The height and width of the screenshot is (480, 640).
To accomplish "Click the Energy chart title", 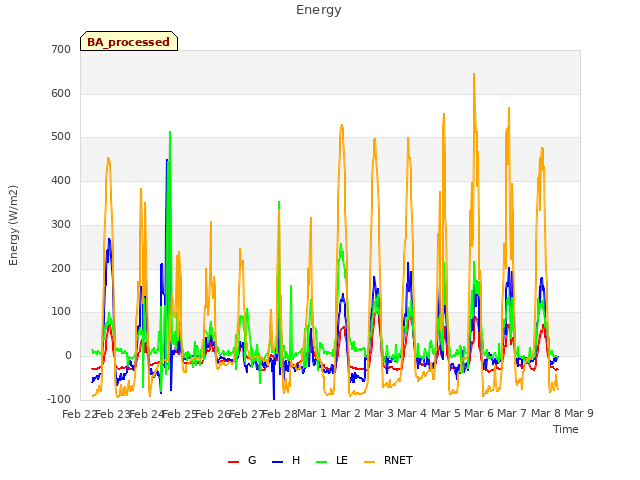I will pos(319,10).
